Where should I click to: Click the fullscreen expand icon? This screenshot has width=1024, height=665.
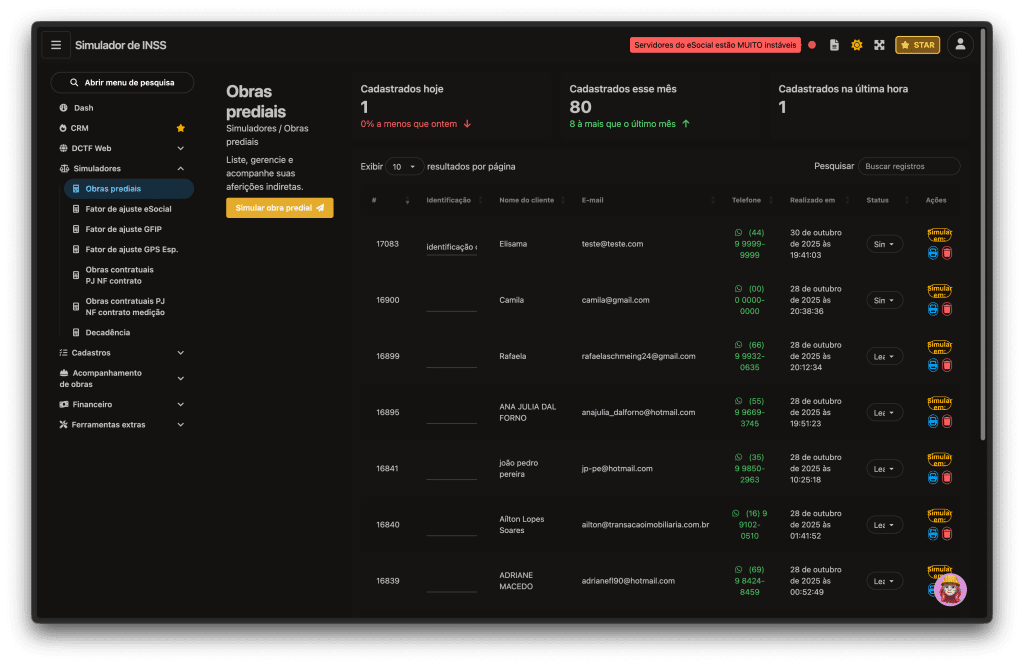tap(879, 45)
